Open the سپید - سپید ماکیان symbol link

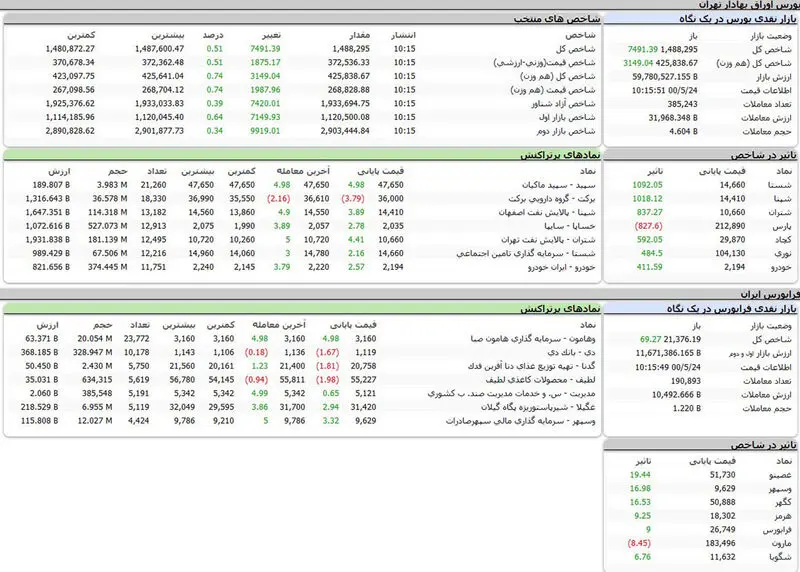point(559,185)
